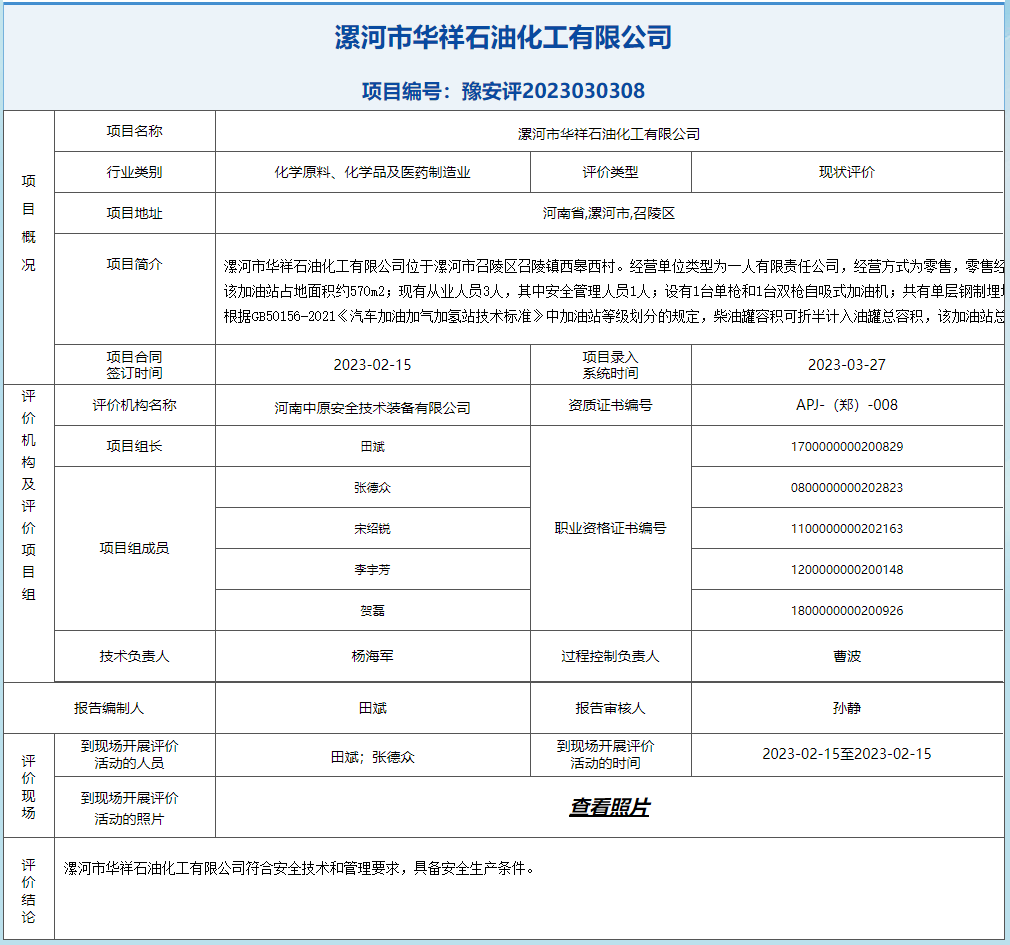Click the 项目概况 section header
1010x945 pixels.
point(28,223)
